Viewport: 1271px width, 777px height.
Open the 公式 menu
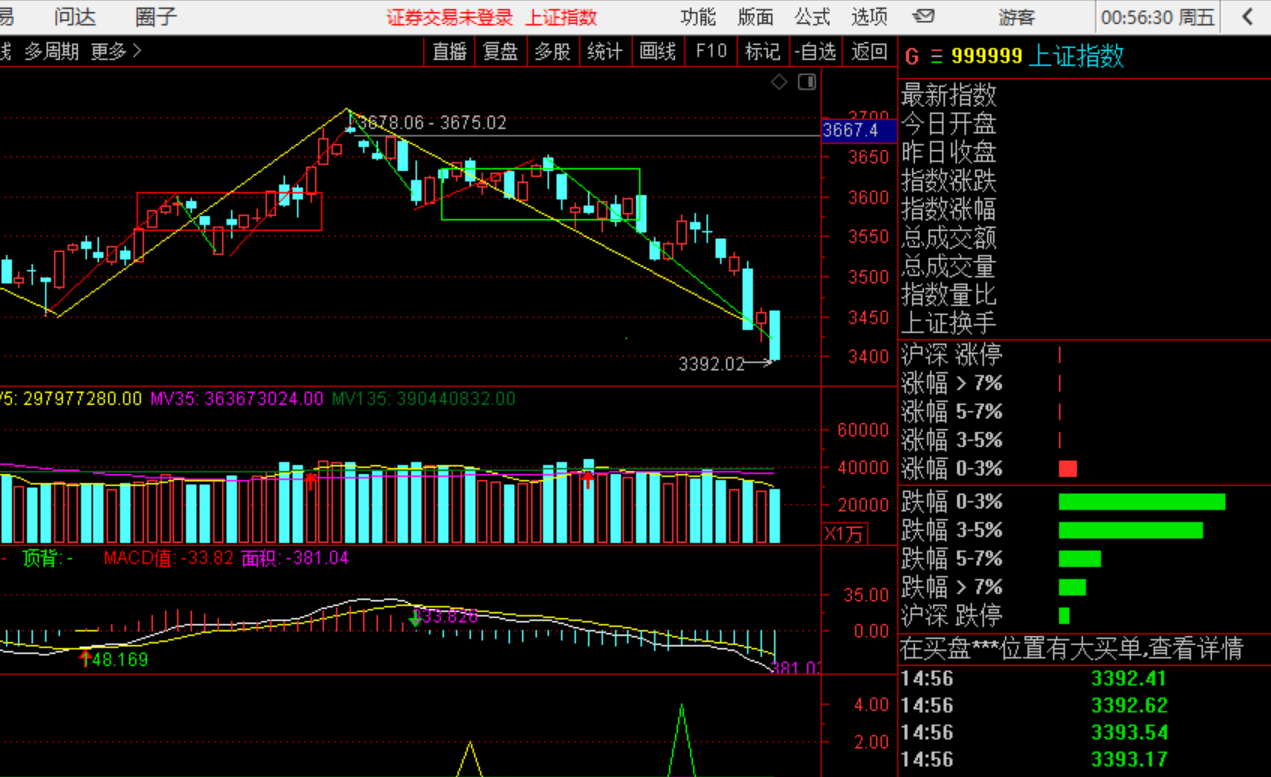(x=812, y=17)
